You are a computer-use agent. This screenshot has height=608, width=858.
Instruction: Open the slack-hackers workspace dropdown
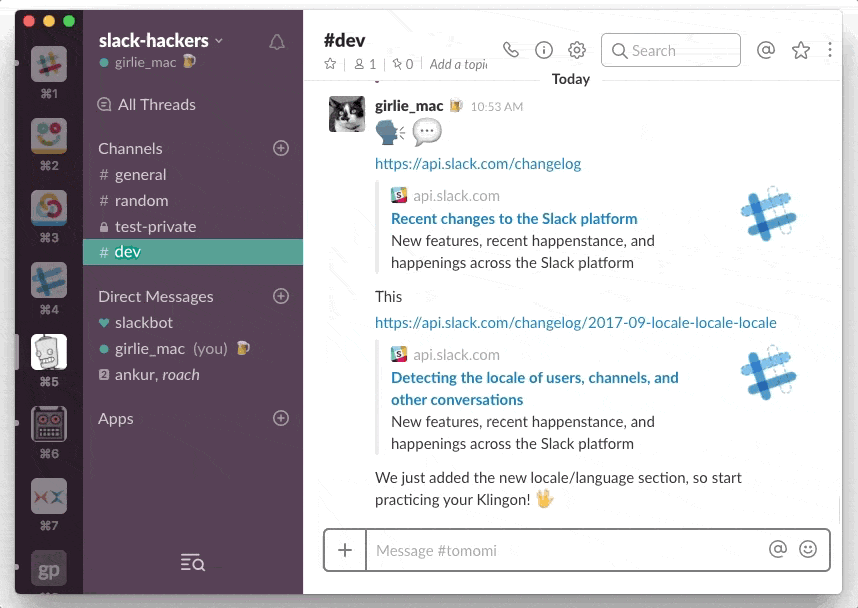(155, 40)
